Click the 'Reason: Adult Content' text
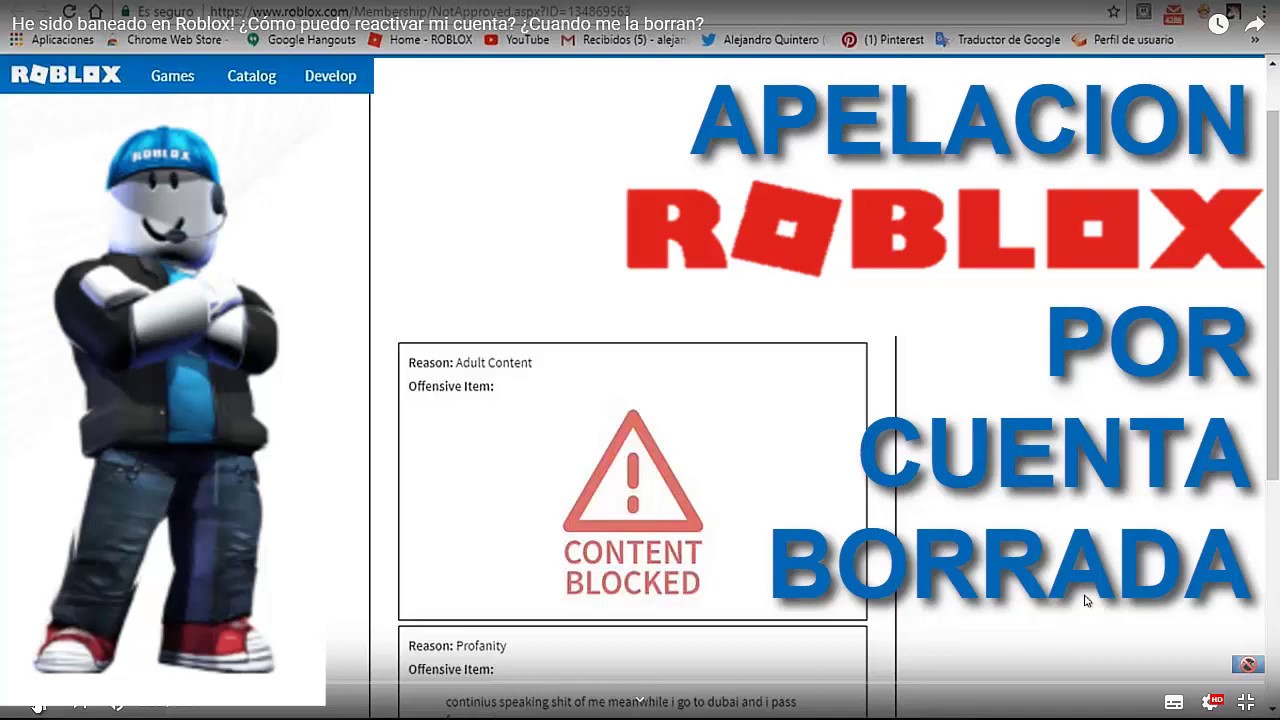This screenshot has height=720, width=1280. (470, 363)
